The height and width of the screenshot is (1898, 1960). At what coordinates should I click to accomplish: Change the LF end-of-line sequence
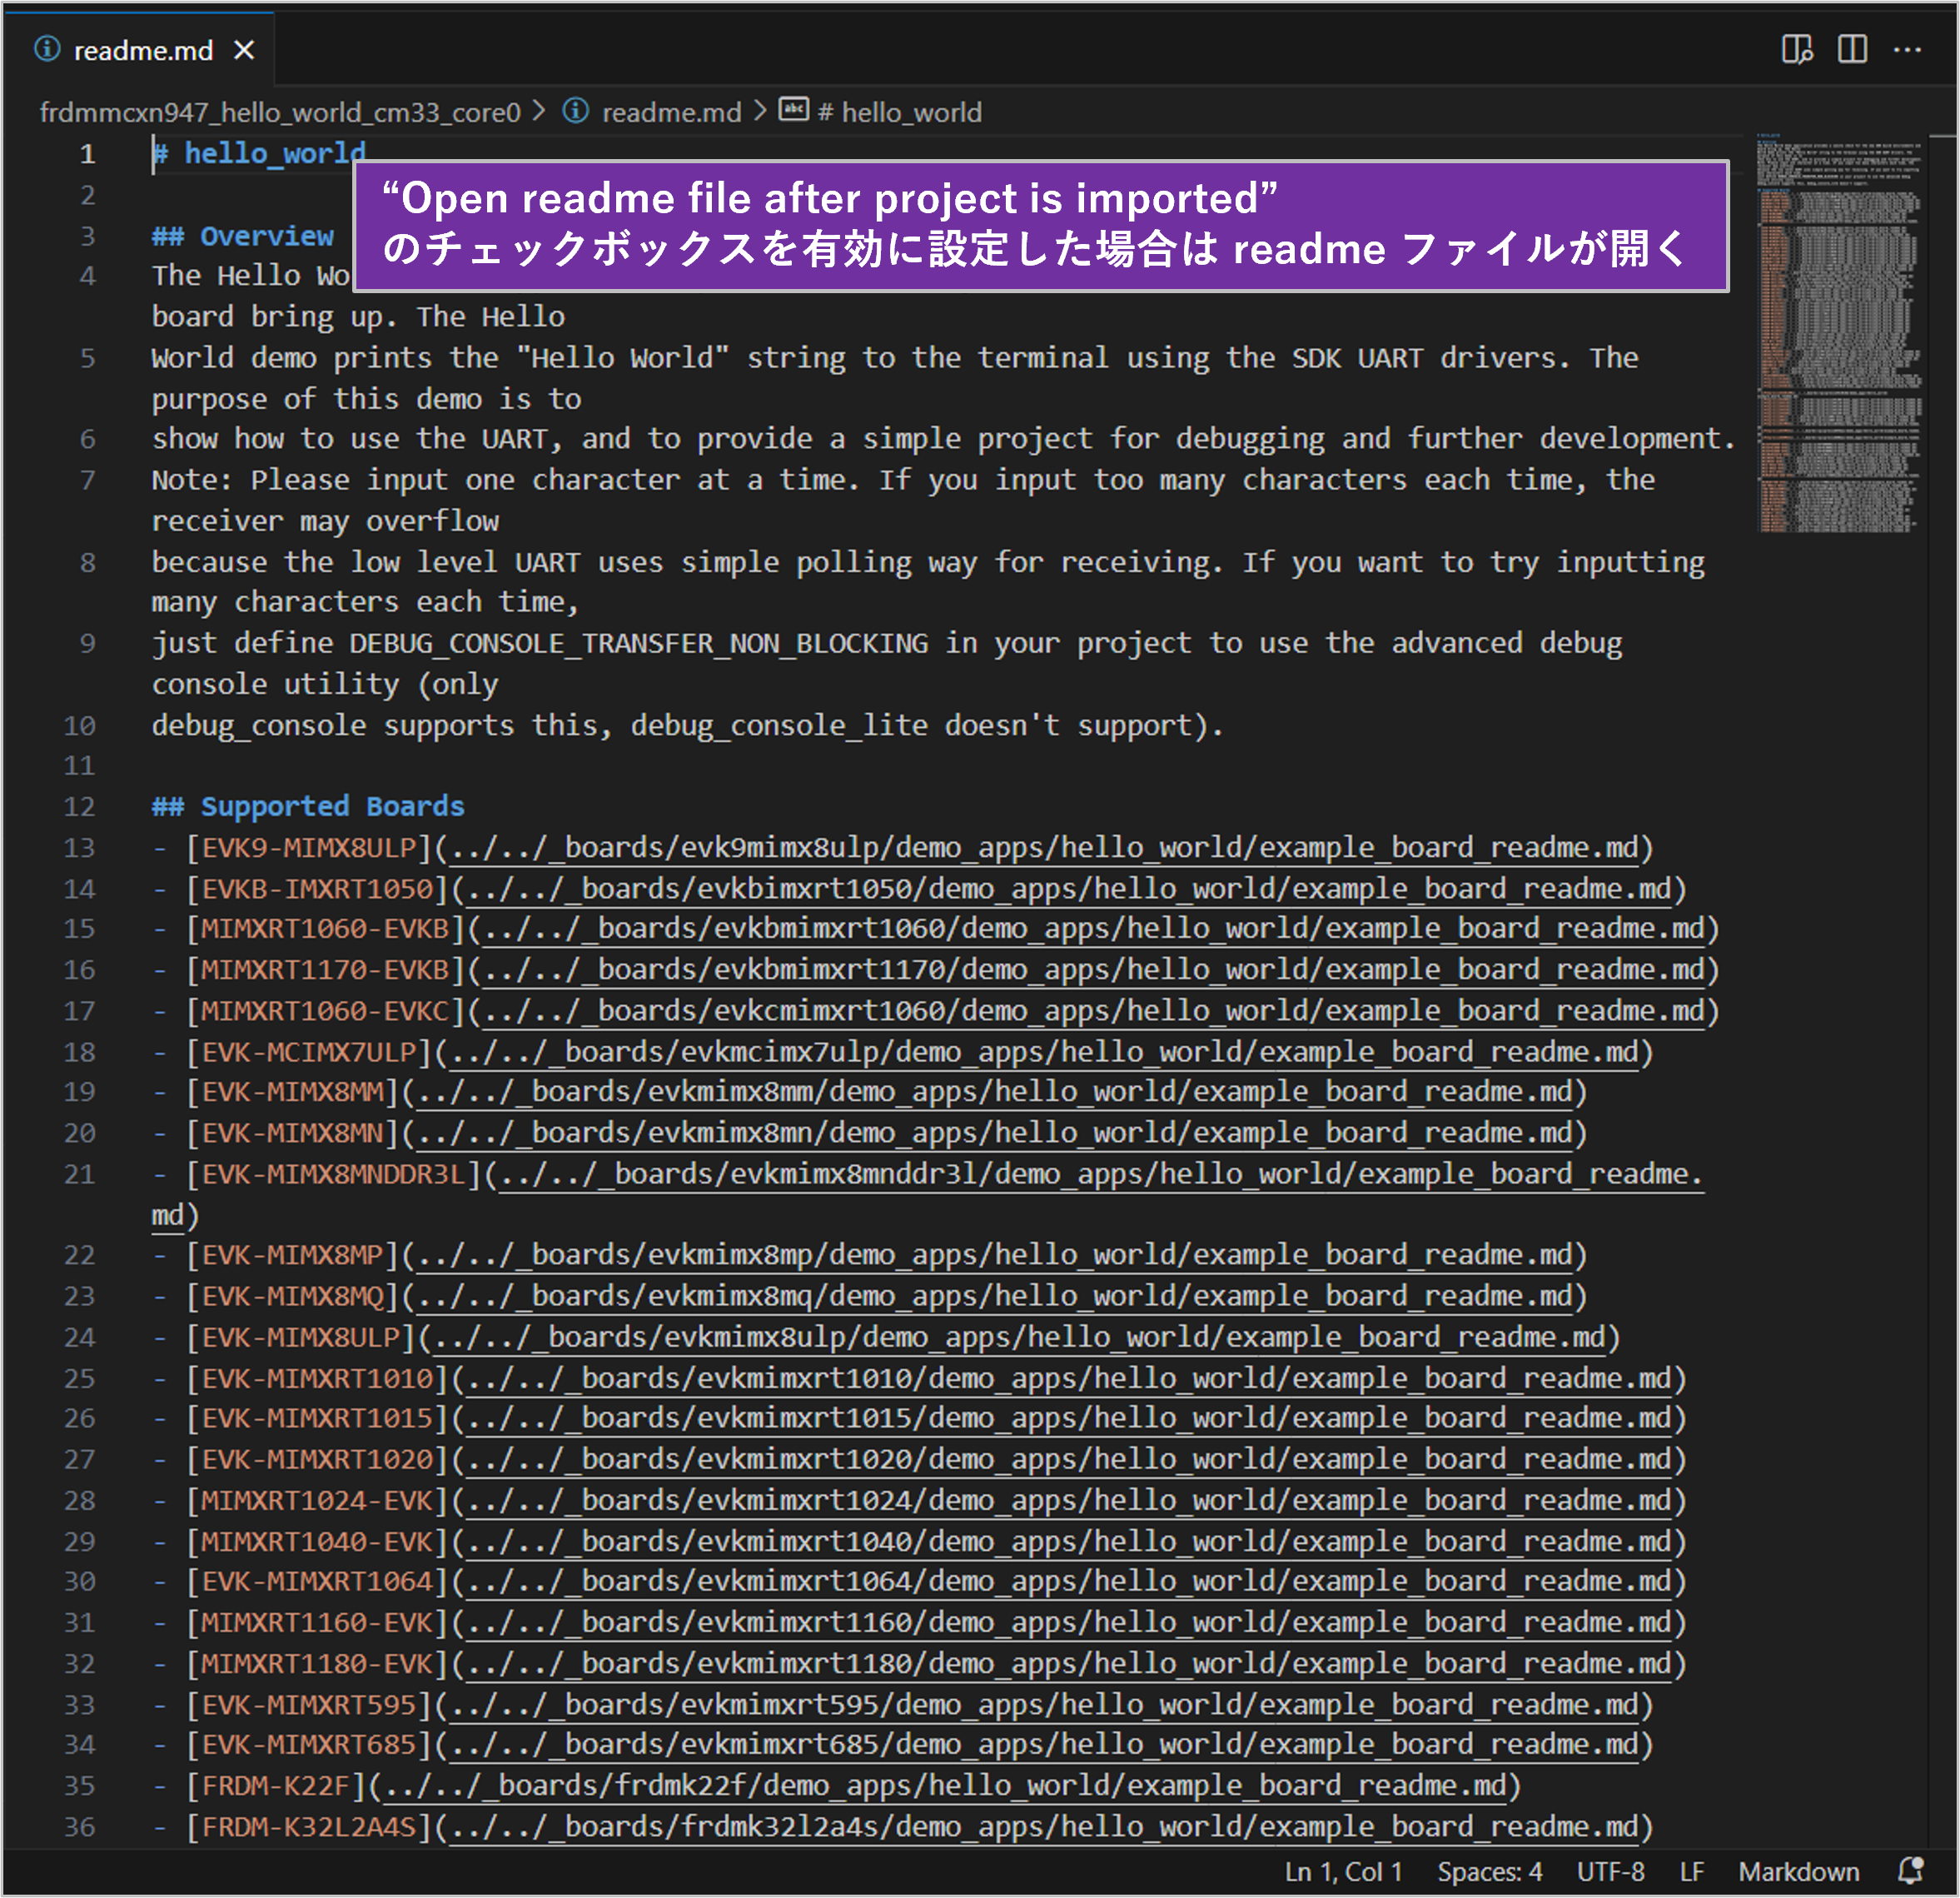tap(1691, 1871)
